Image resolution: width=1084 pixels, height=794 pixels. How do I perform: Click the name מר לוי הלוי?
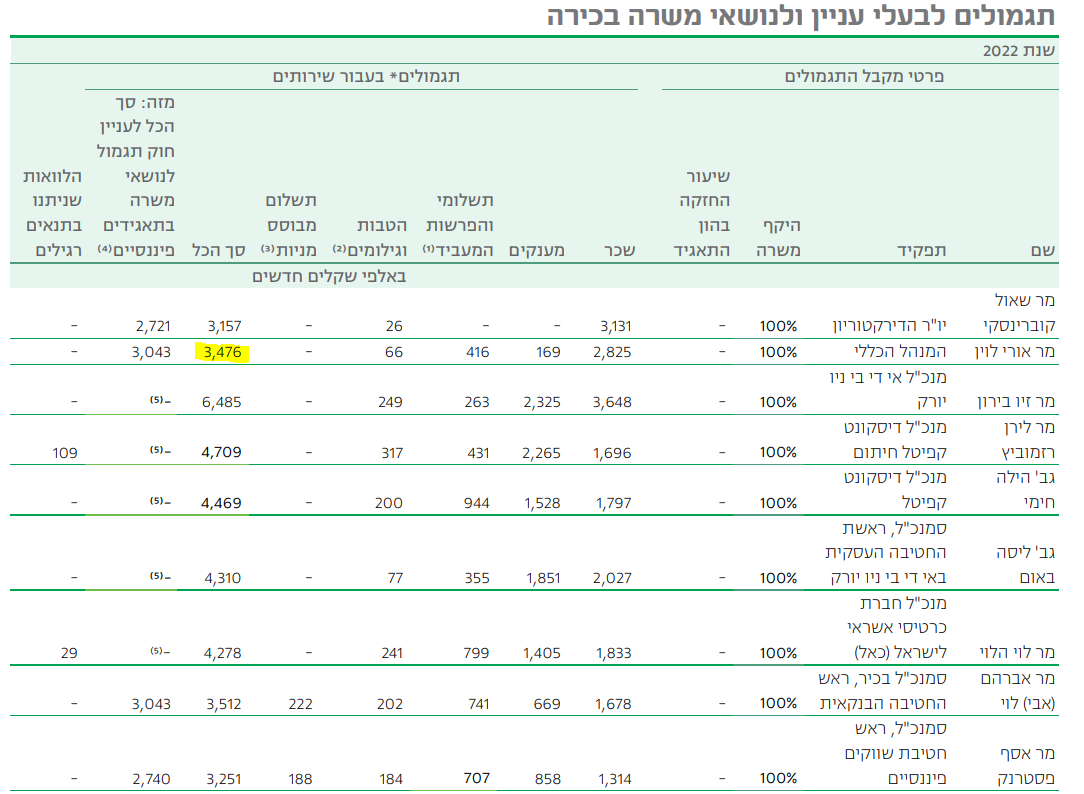pos(1017,652)
